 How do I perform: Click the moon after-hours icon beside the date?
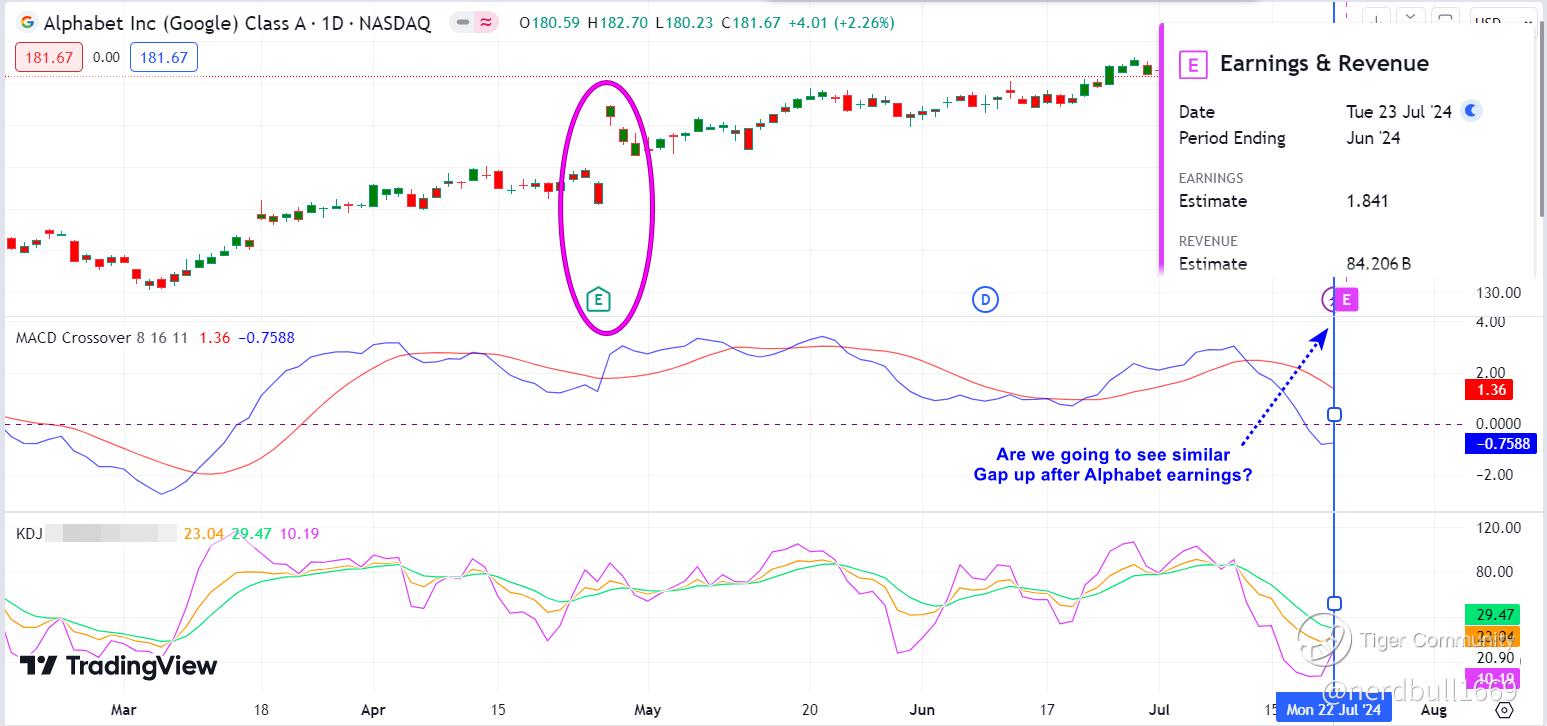tap(1471, 111)
